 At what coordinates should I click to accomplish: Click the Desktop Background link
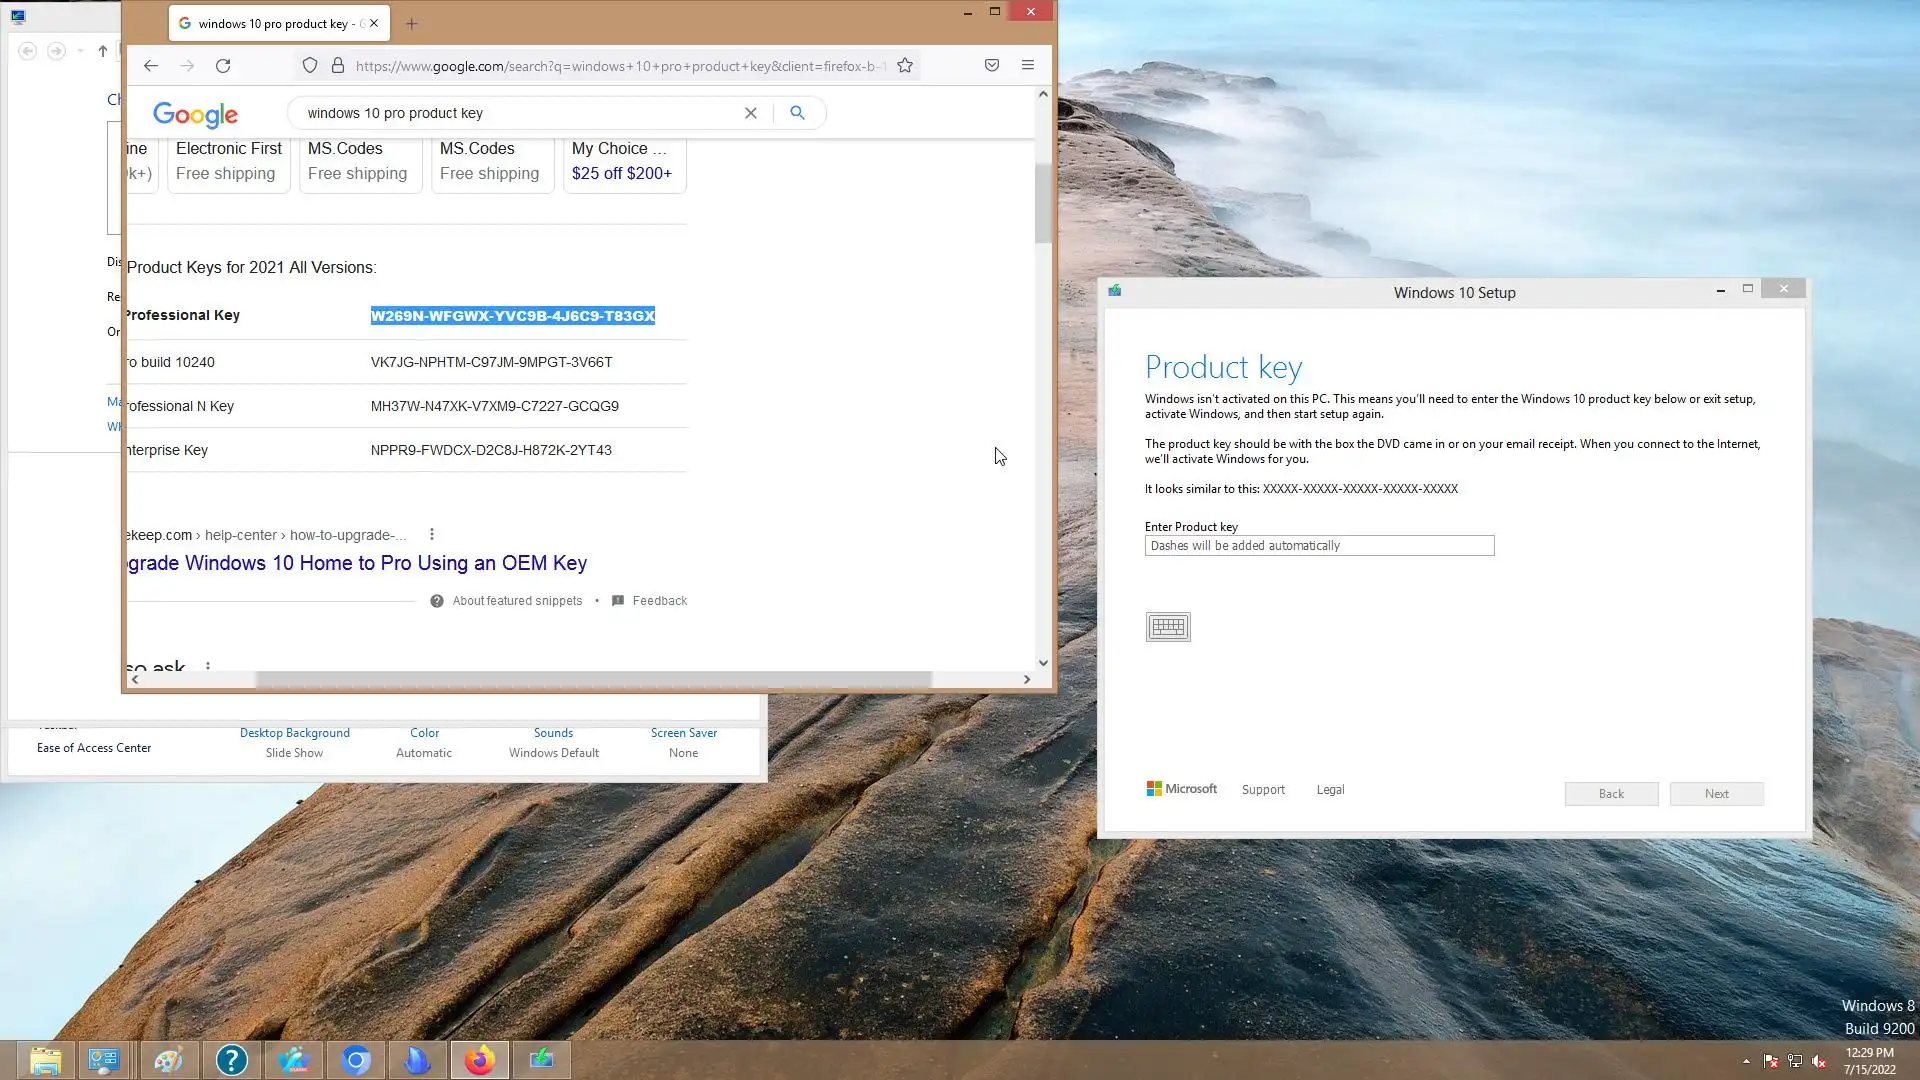[x=294, y=733]
